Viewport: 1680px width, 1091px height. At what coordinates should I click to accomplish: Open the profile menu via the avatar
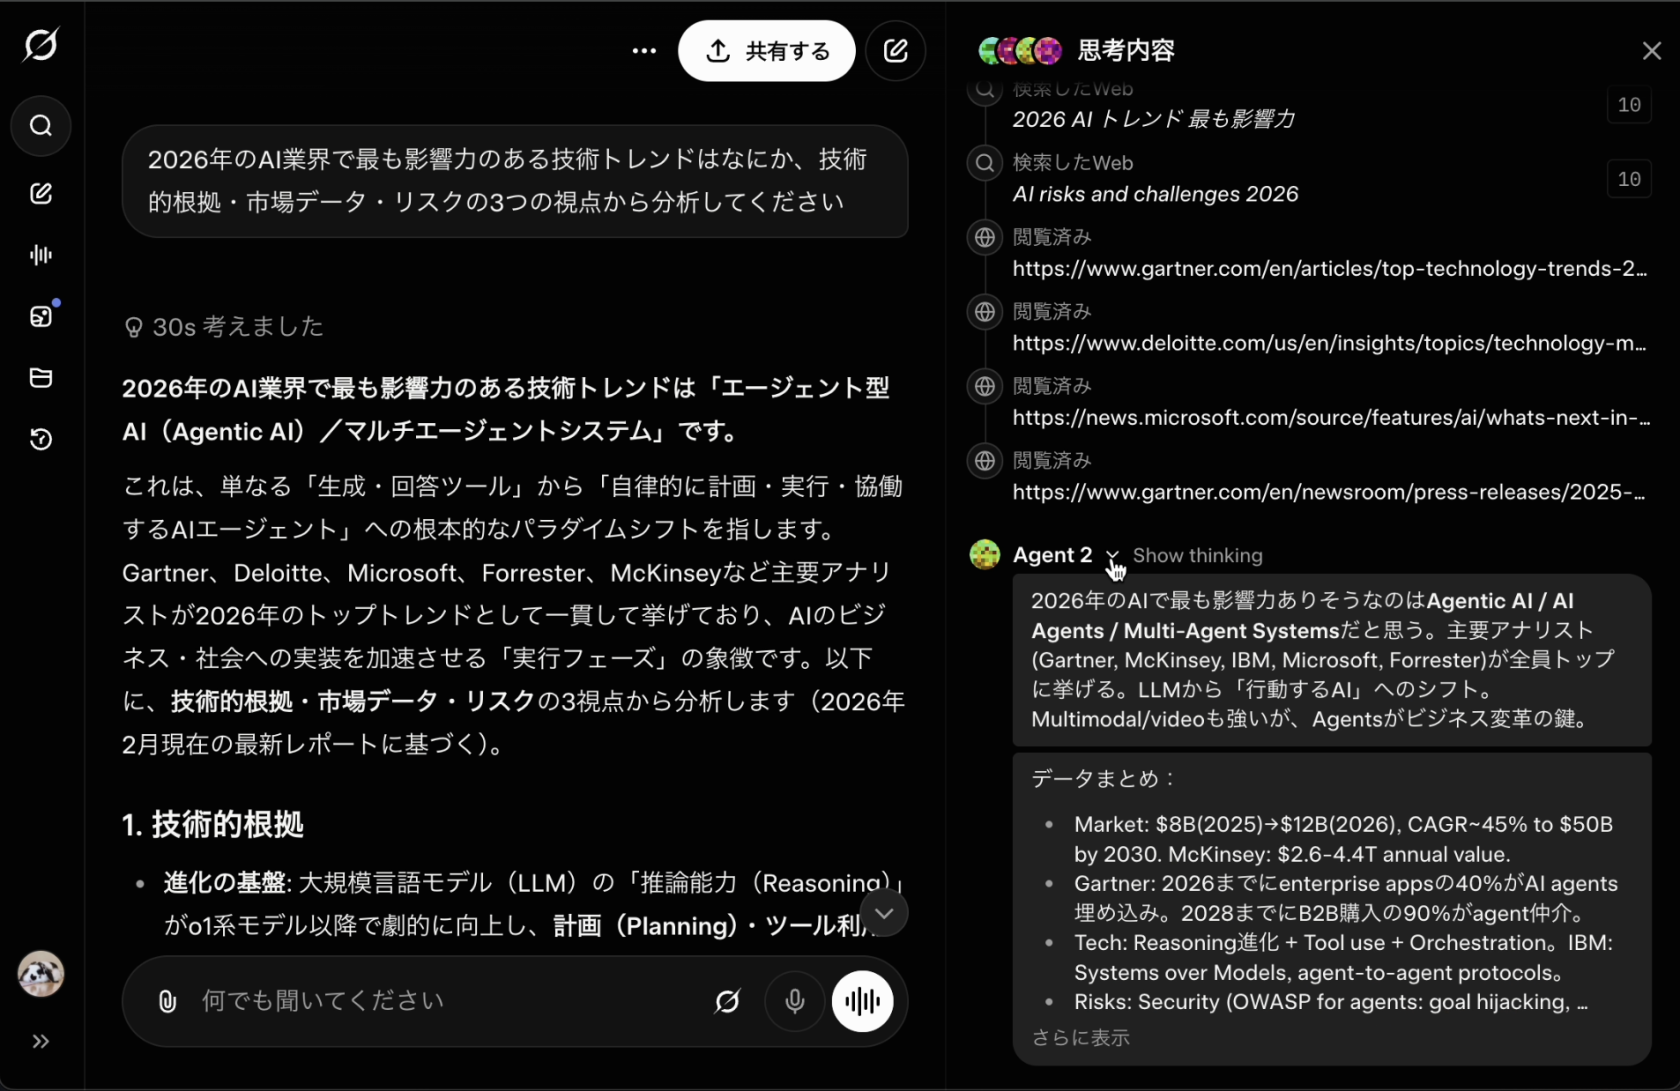(x=41, y=975)
